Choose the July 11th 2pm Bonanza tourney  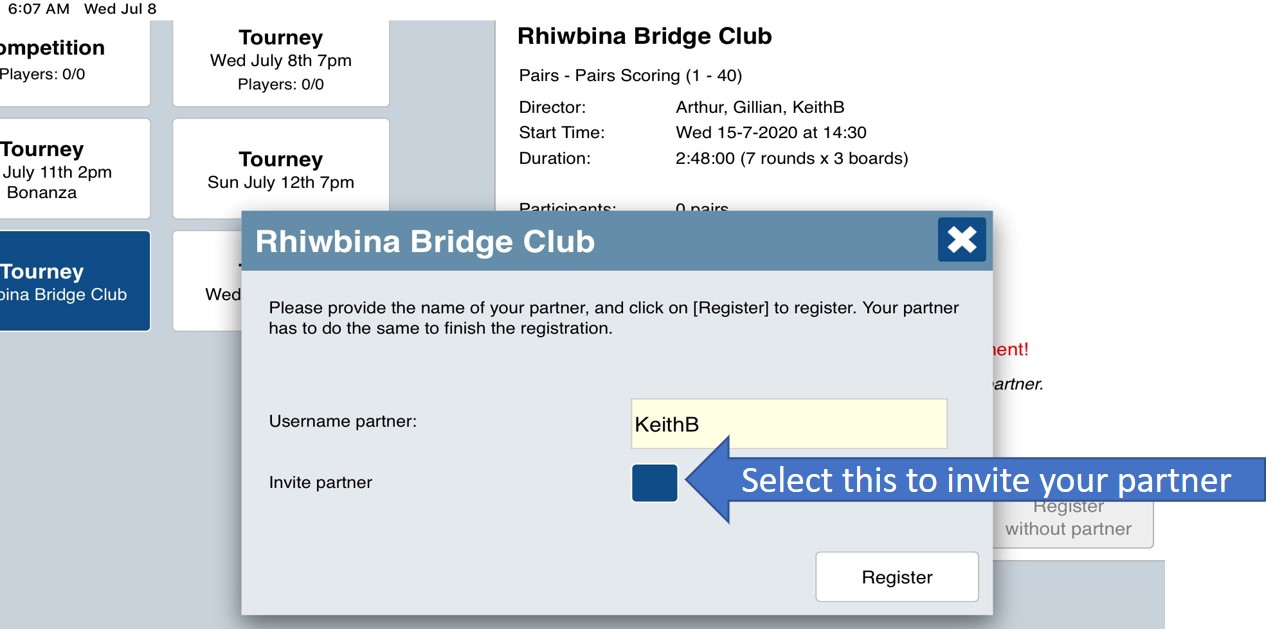60,169
